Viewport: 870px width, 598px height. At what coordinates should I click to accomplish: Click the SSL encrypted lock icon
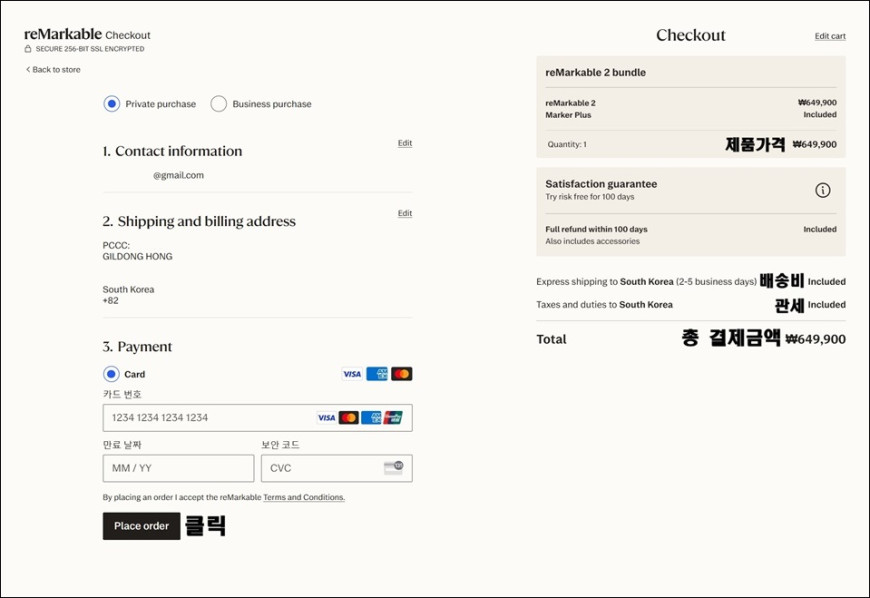click(x=28, y=49)
